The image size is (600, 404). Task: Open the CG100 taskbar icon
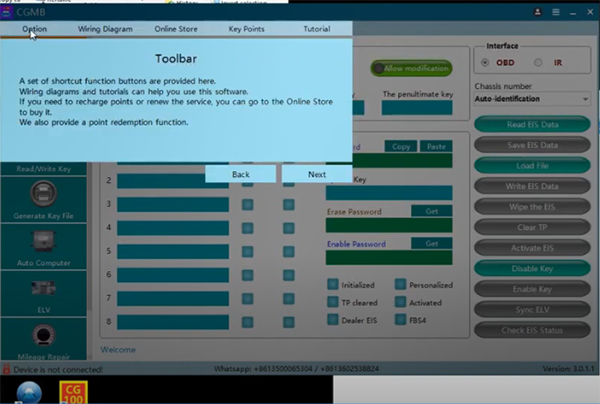point(73,390)
